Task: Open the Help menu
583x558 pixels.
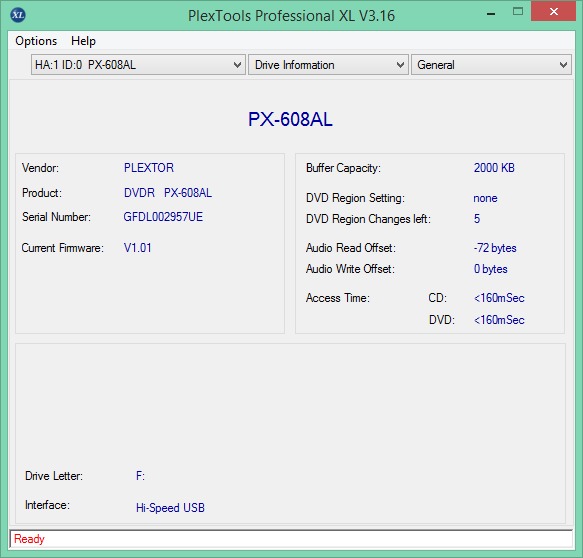Action: 83,41
